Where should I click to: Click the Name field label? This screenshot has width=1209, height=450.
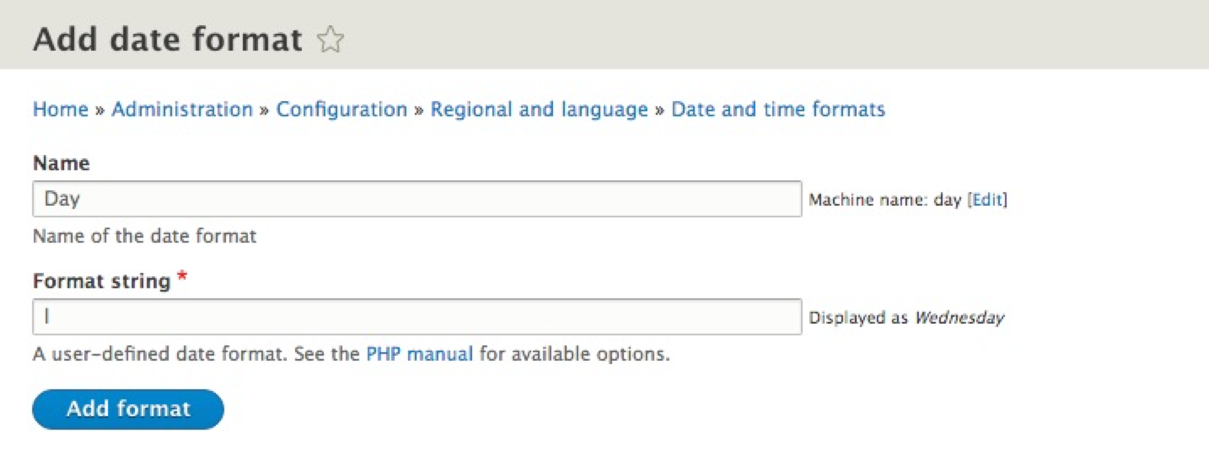[x=61, y=163]
